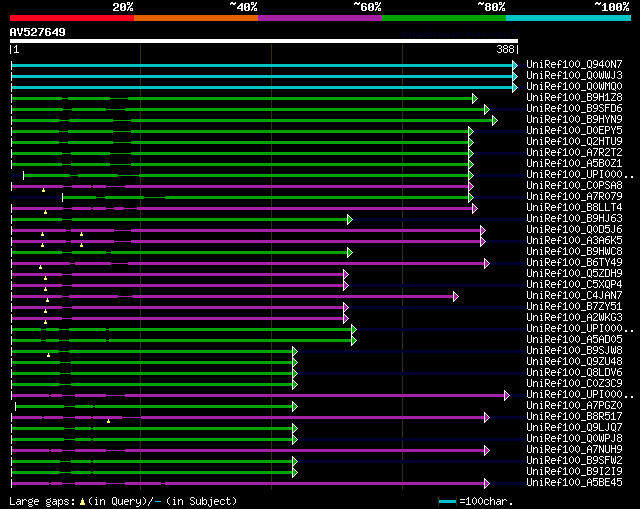This screenshot has width=640, height=509.
Task: Select the UniRef100_B9HWC8 label
Action: [x=574, y=251]
